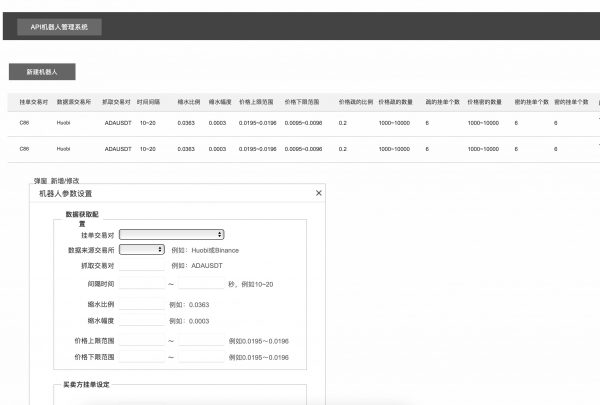Image resolution: width=600 pixels, height=405 pixels.
Task: Click the 数据源交易所 column header
Action: [74, 102]
